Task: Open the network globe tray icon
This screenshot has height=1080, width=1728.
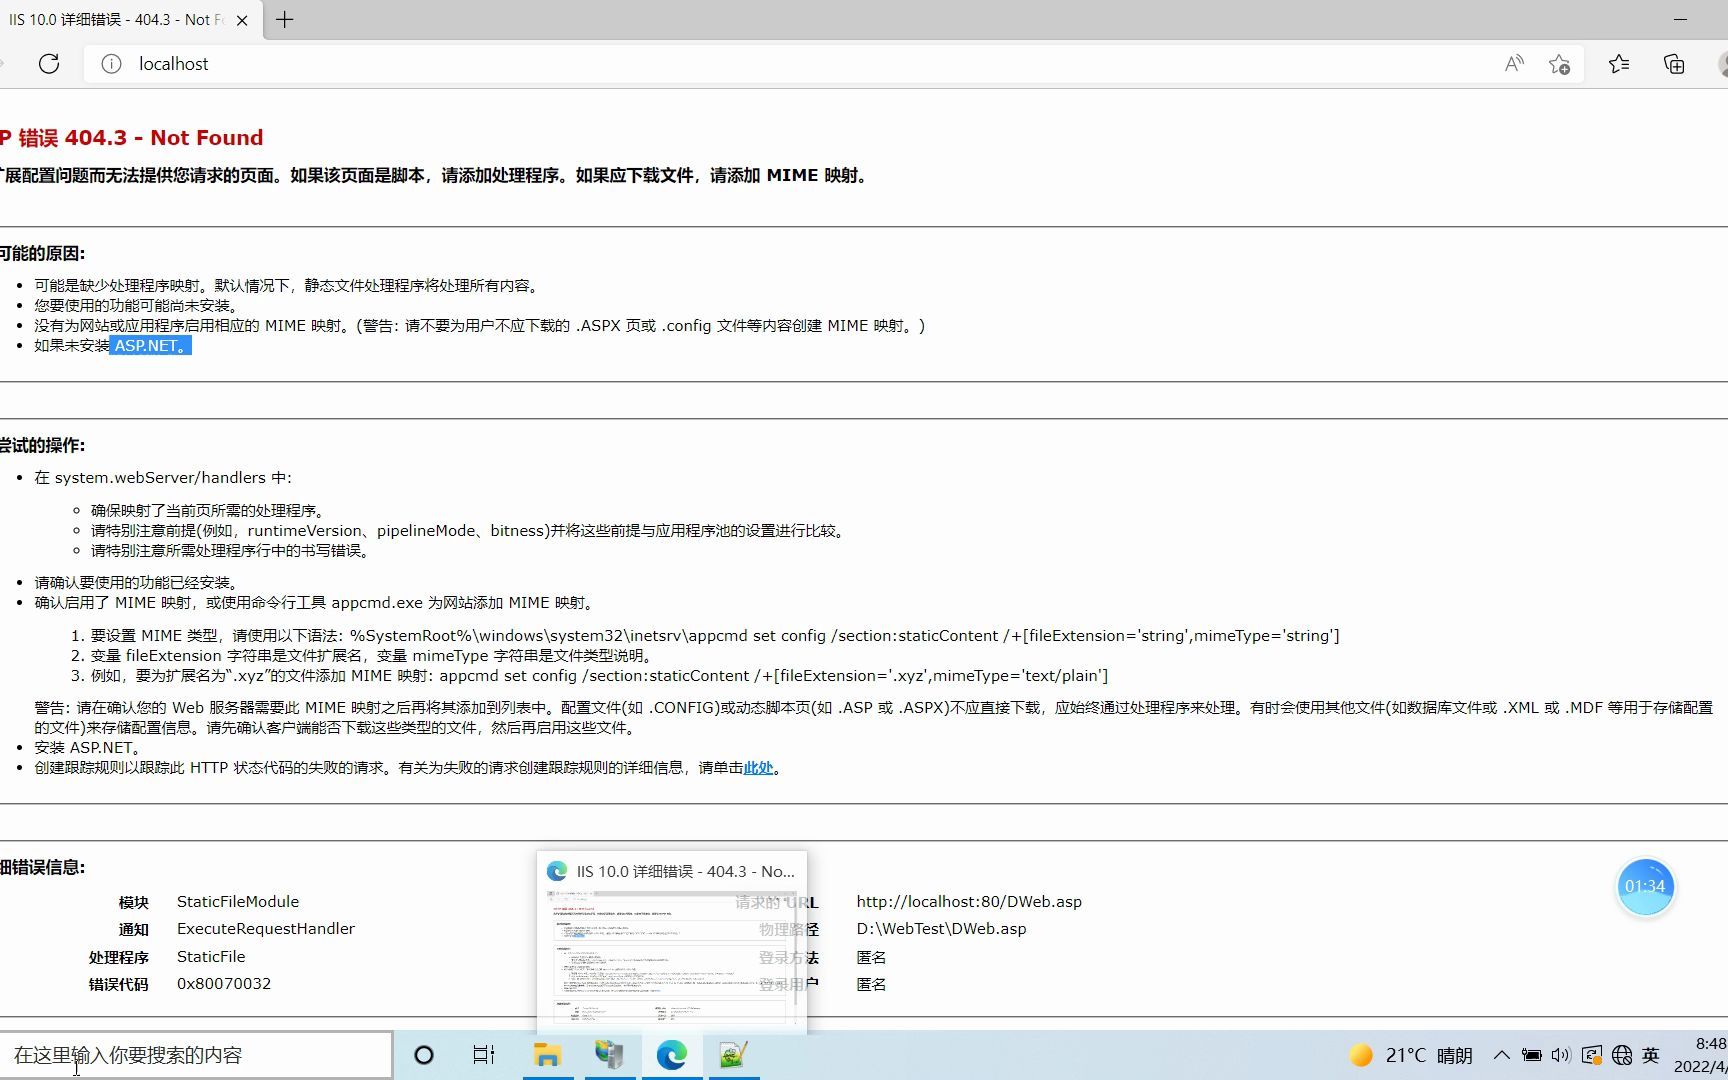Action: [x=1622, y=1055]
